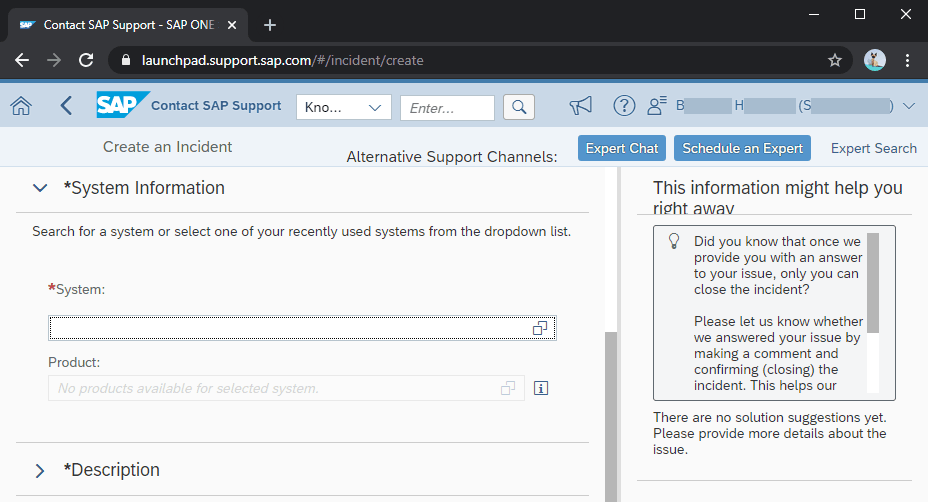Open System value help icon
Viewport: 928px width, 502px height.
tap(540, 328)
